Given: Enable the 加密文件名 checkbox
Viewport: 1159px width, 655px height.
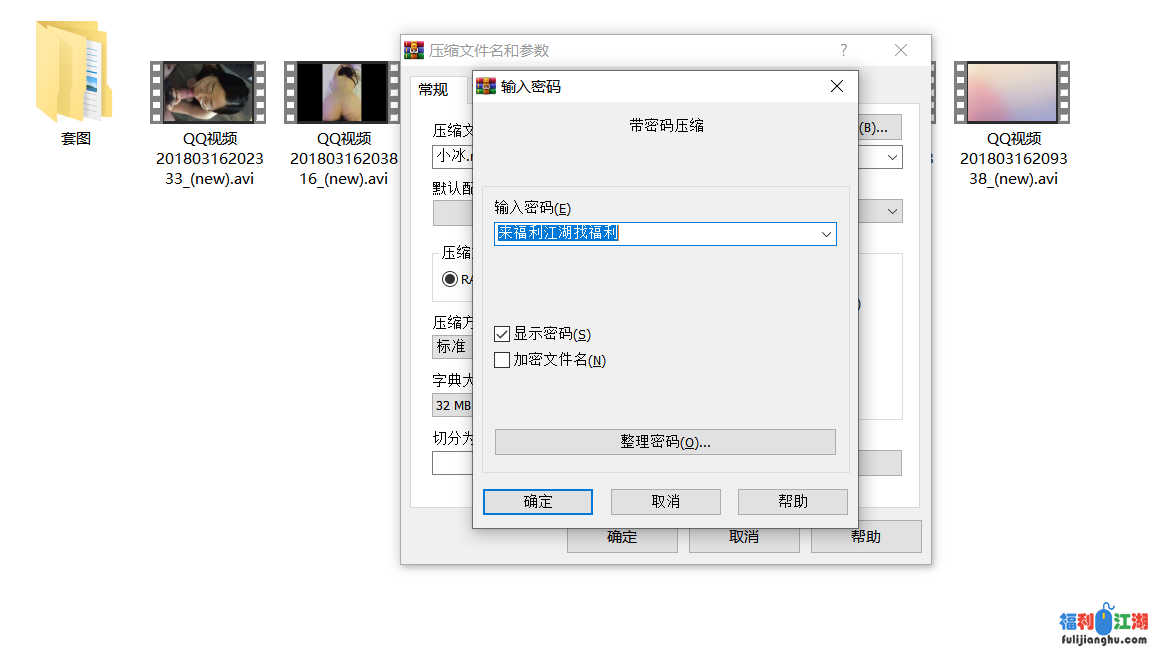Looking at the screenshot, I should 502,360.
